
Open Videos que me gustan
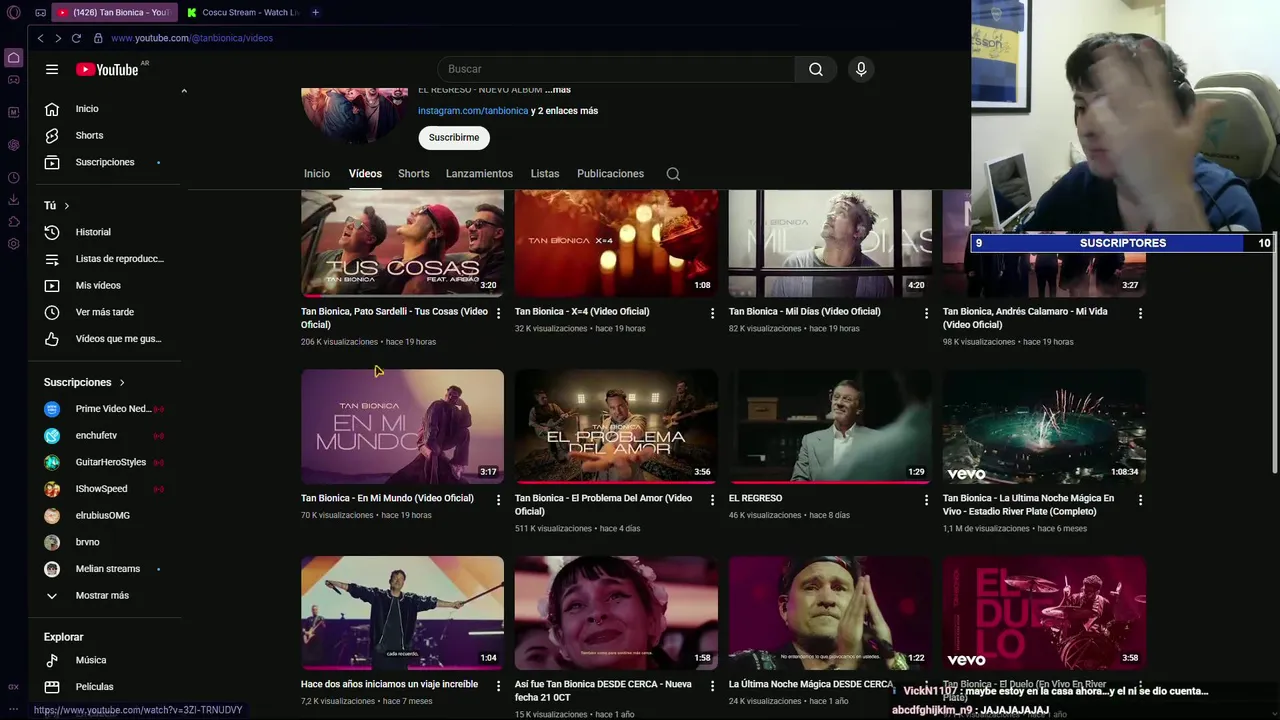pos(108,339)
